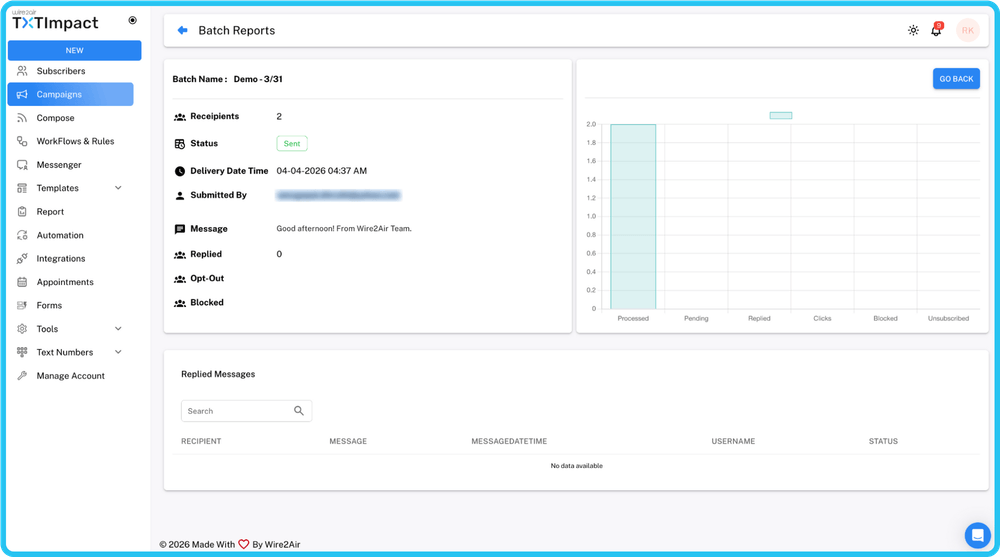
Task: Click the blue back arrow icon
Action: click(x=182, y=30)
